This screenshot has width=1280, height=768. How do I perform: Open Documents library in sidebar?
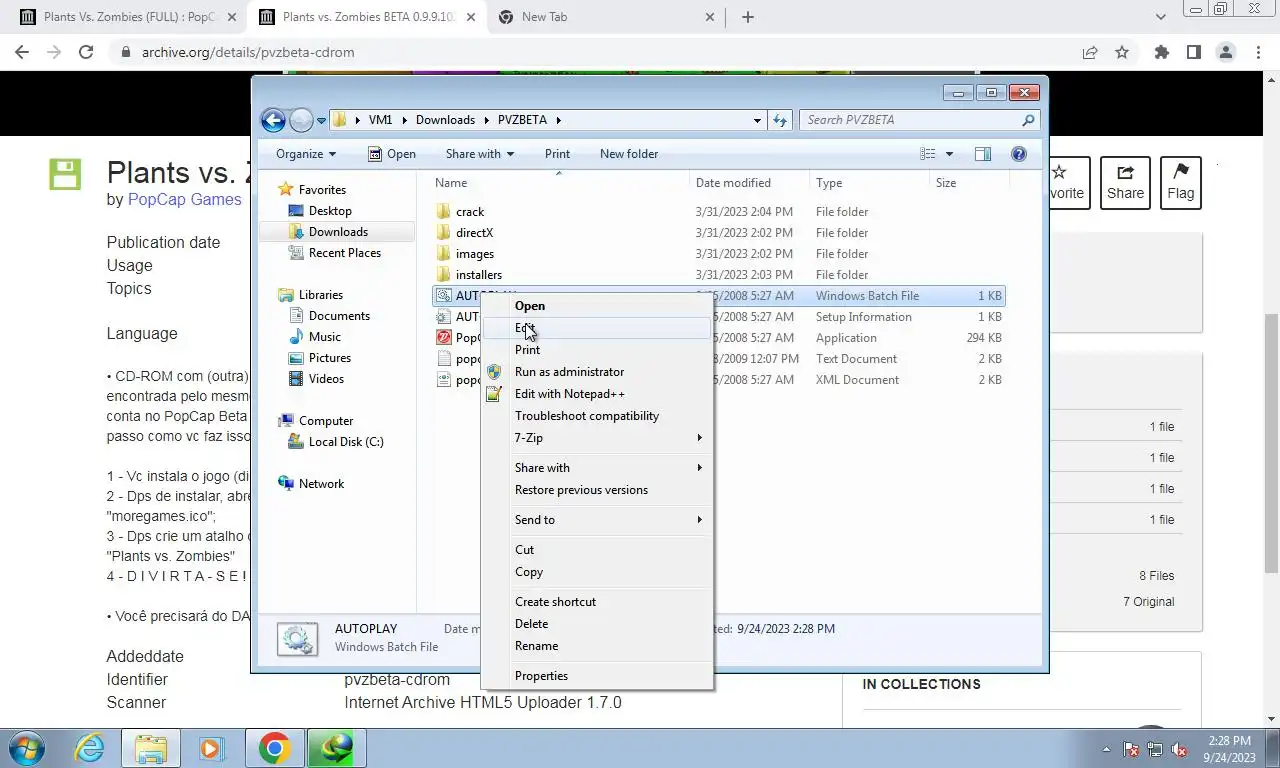click(339, 316)
